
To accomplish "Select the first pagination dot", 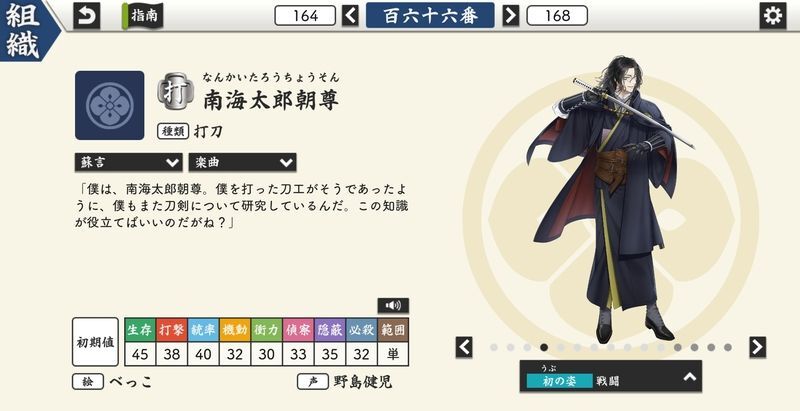I will [x=494, y=347].
